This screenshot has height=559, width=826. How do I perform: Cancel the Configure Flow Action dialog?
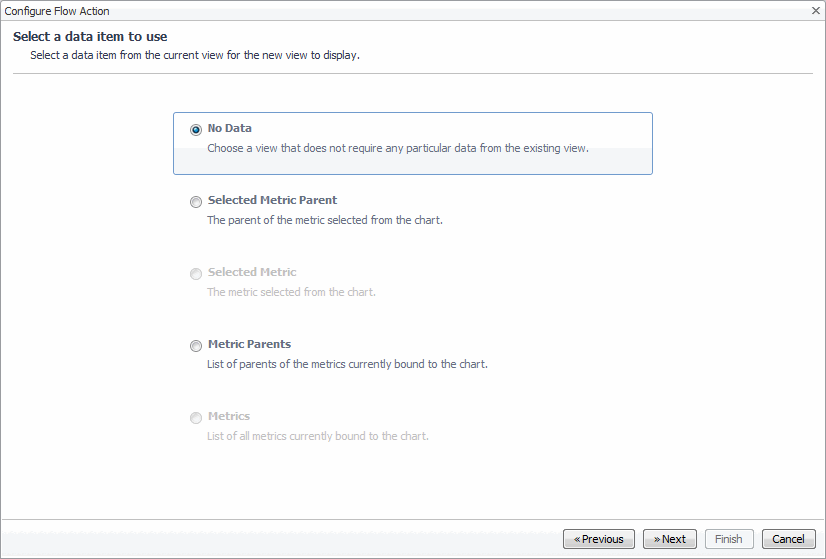[788, 539]
